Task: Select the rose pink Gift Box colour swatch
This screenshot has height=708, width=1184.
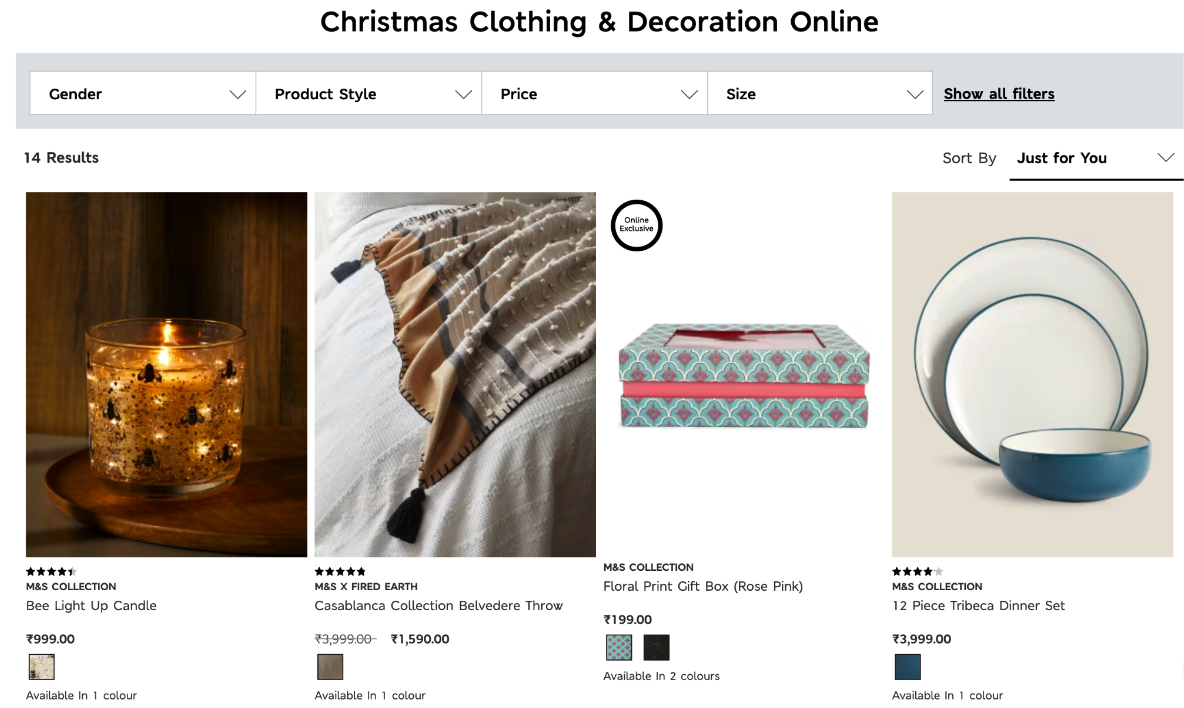Action: [619, 648]
